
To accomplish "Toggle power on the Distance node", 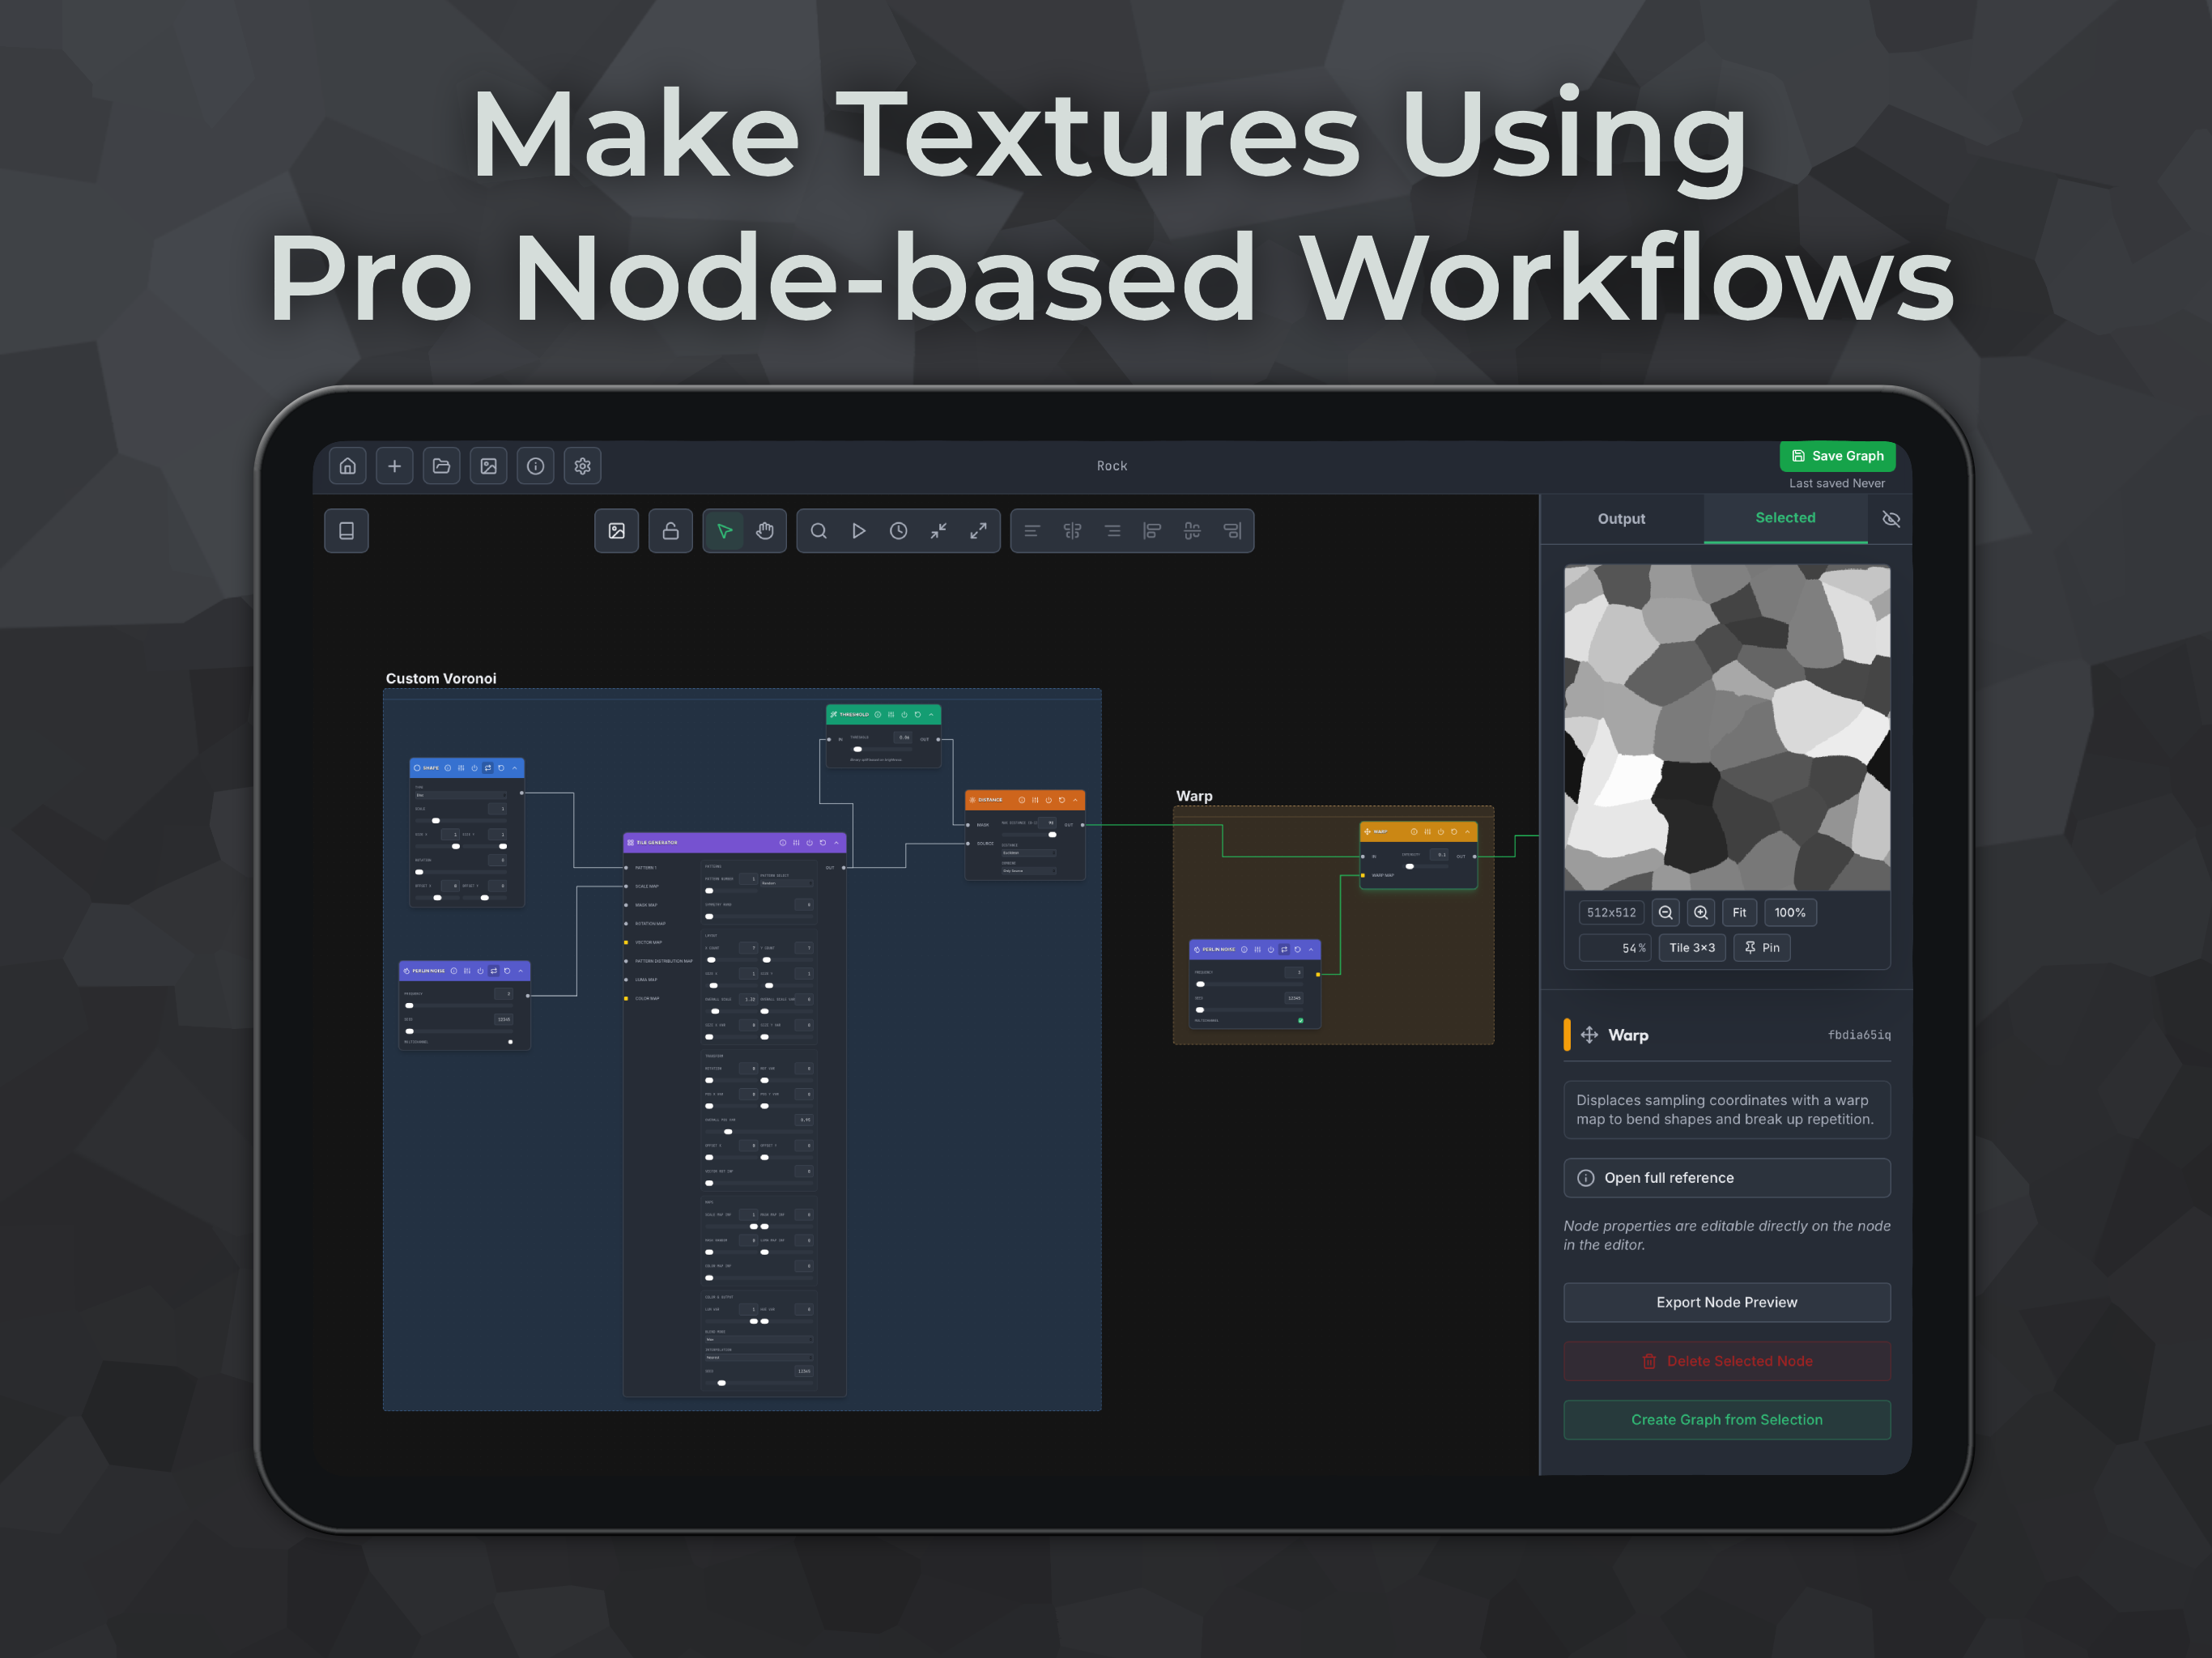I will (x=1048, y=800).
